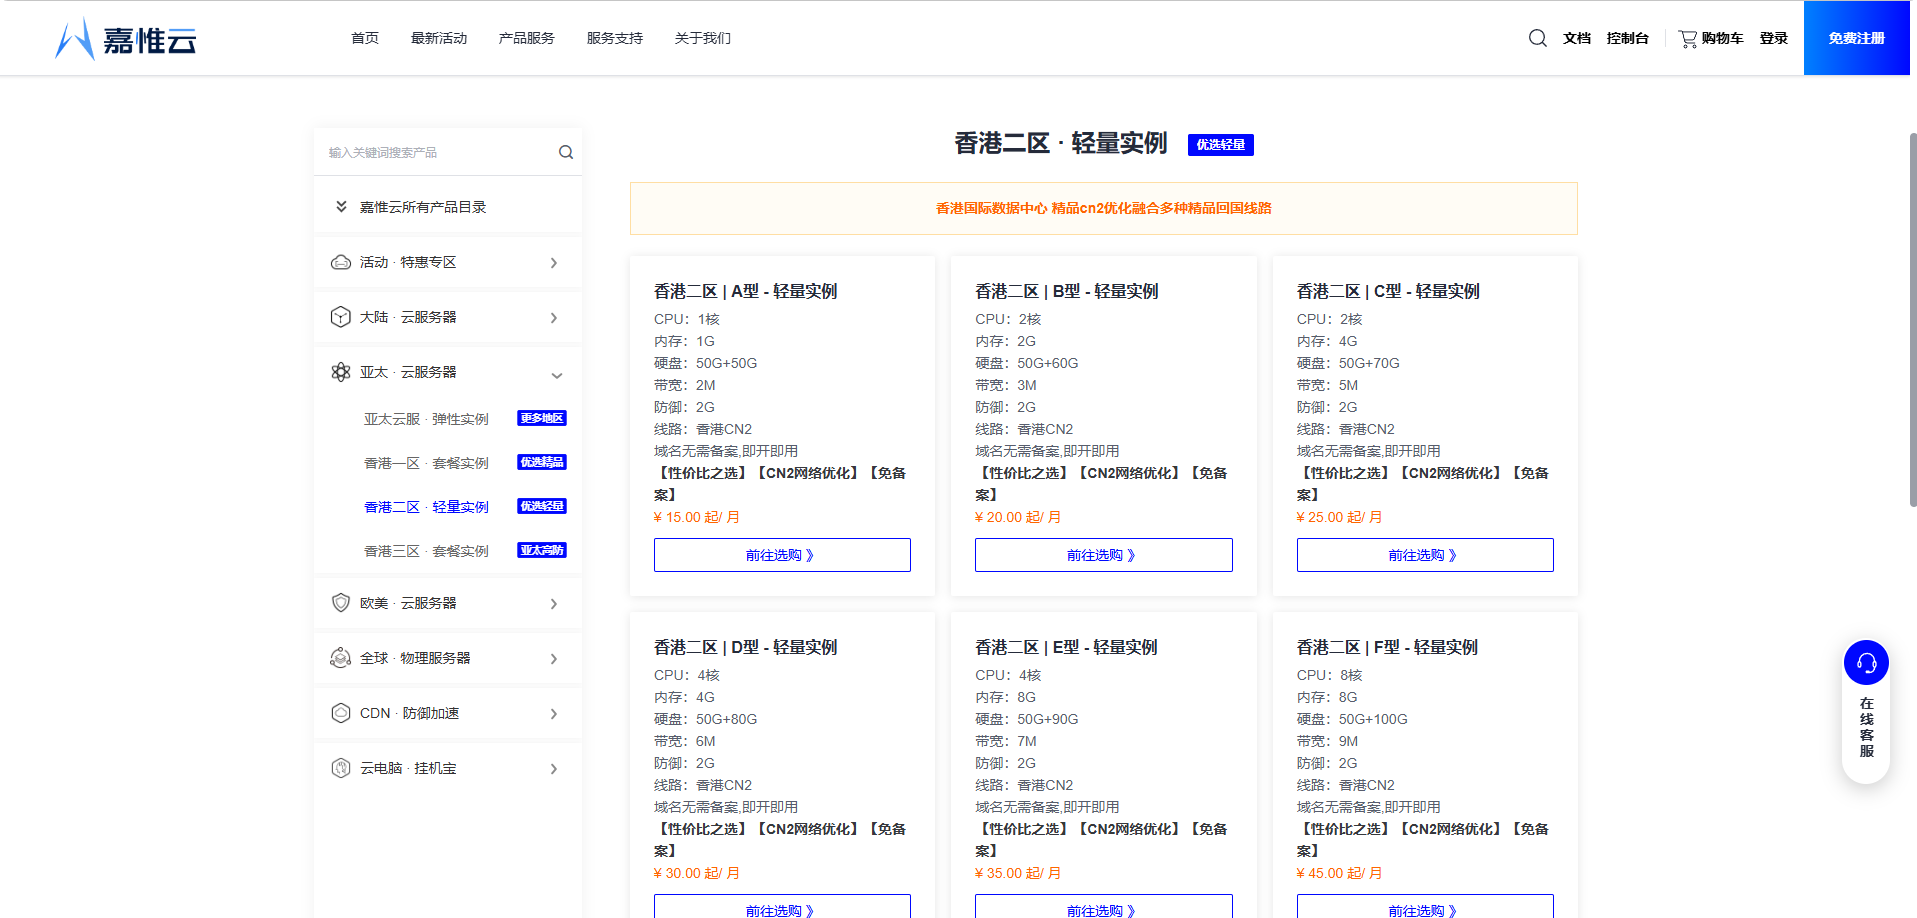The height and width of the screenshot is (918, 1917).
Task: Collapse the 亚太·云服务器 section
Action: (x=557, y=376)
